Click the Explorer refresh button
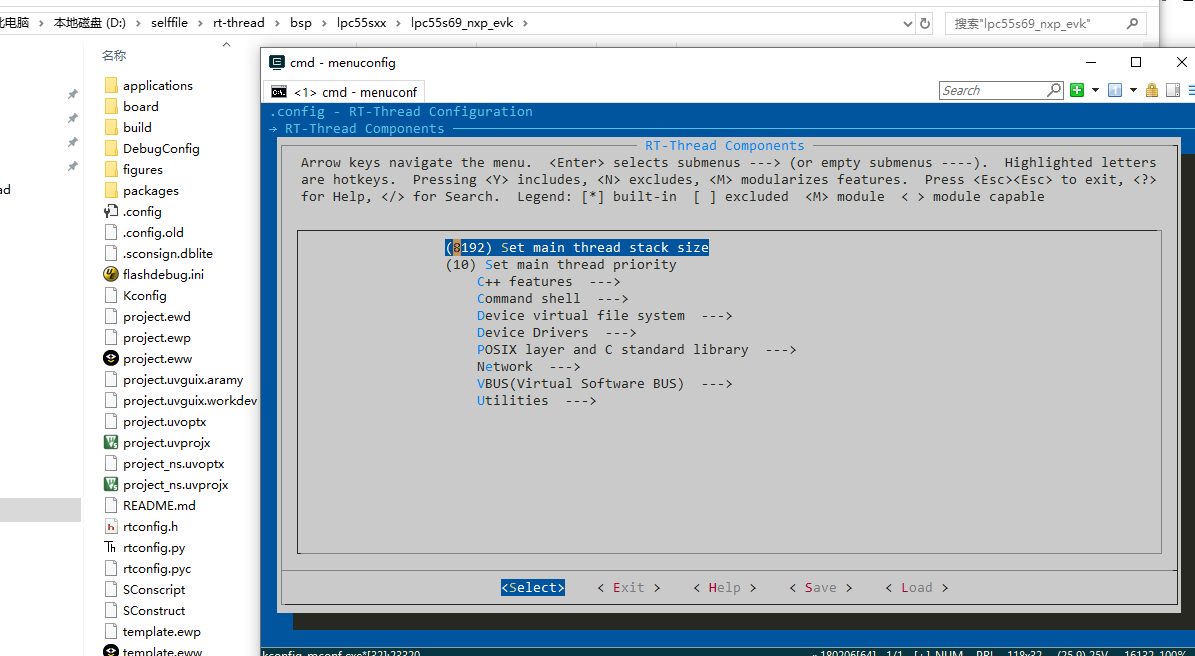This screenshot has height=656, width=1195. pyautogui.click(x=924, y=24)
